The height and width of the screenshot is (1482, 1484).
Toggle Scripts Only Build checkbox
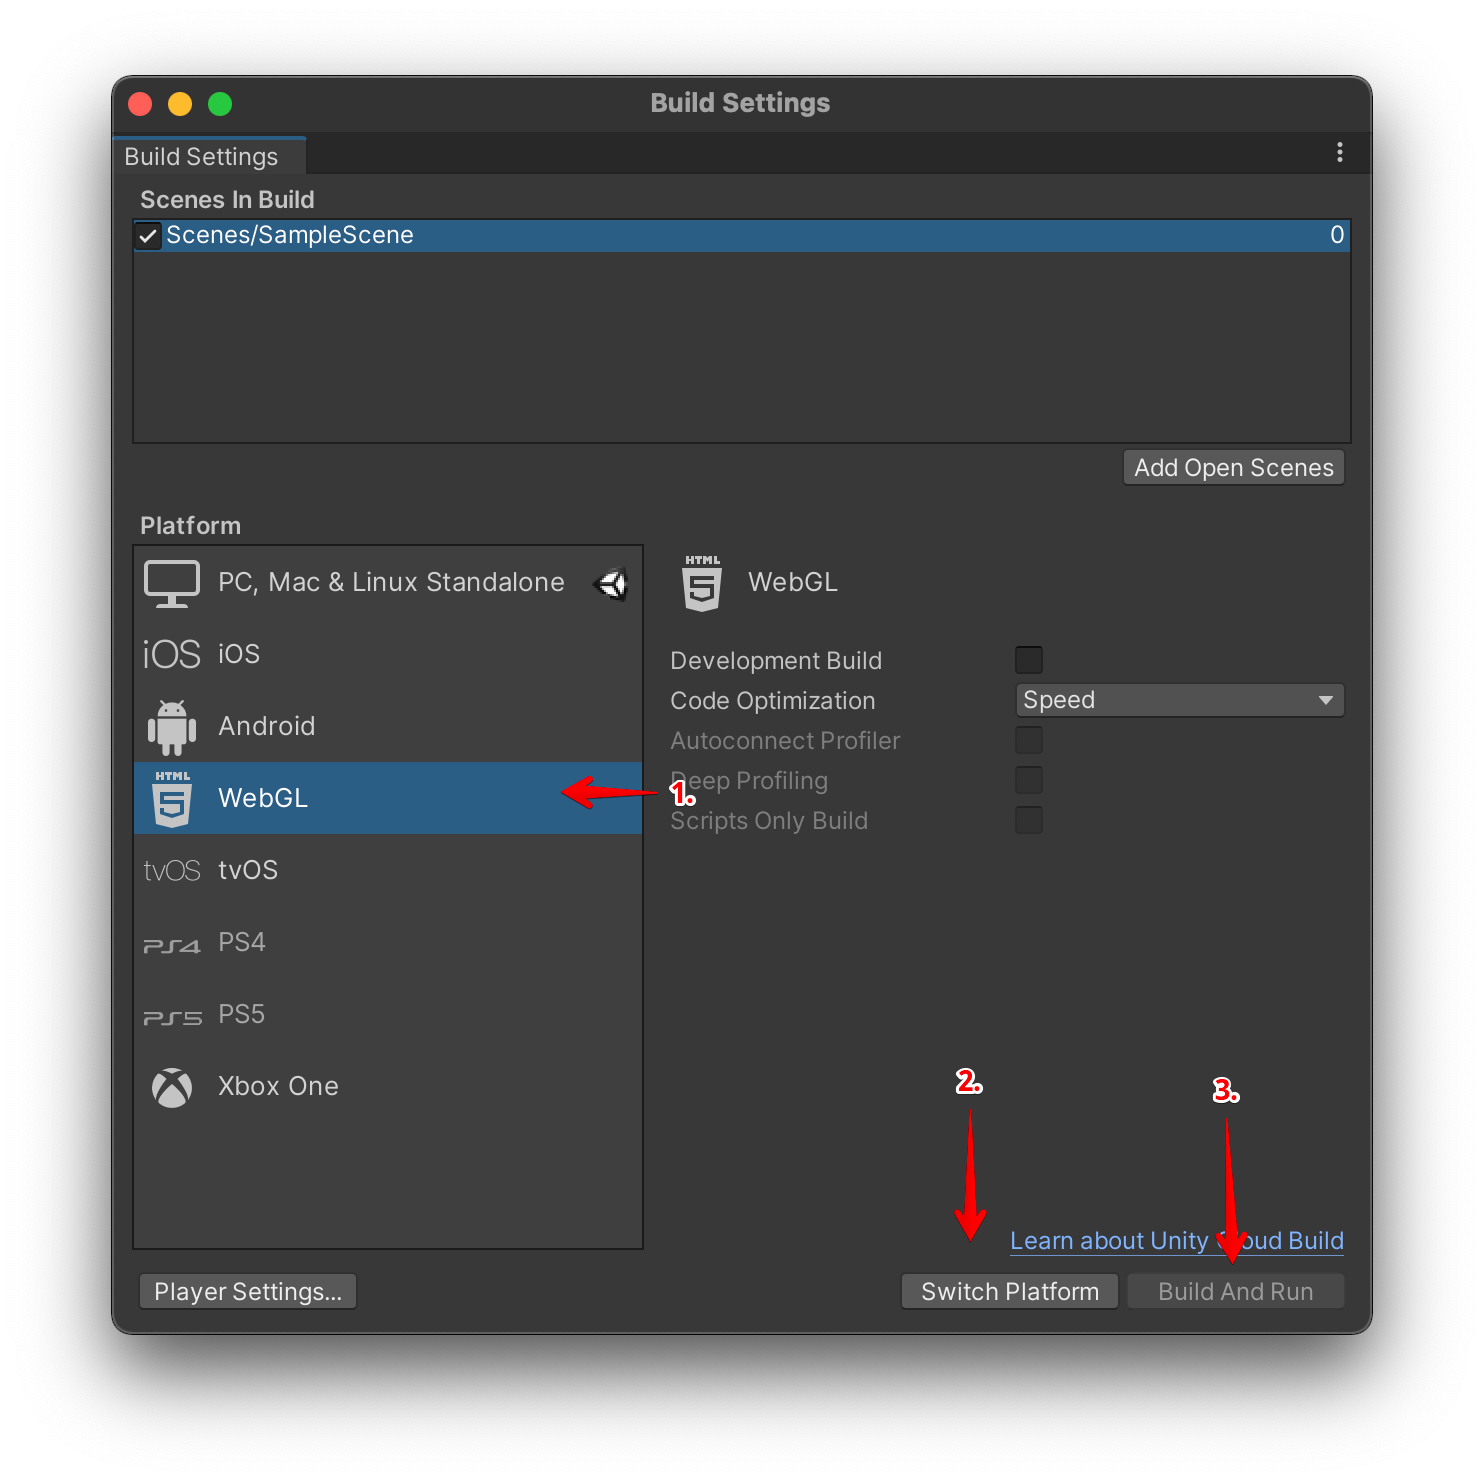[x=1029, y=820]
